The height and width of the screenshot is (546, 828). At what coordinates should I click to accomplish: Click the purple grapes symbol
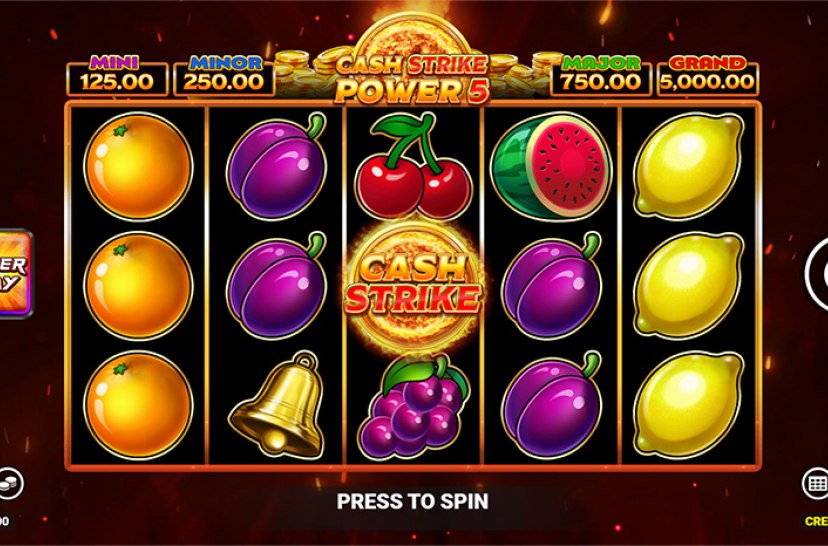point(413,407)
